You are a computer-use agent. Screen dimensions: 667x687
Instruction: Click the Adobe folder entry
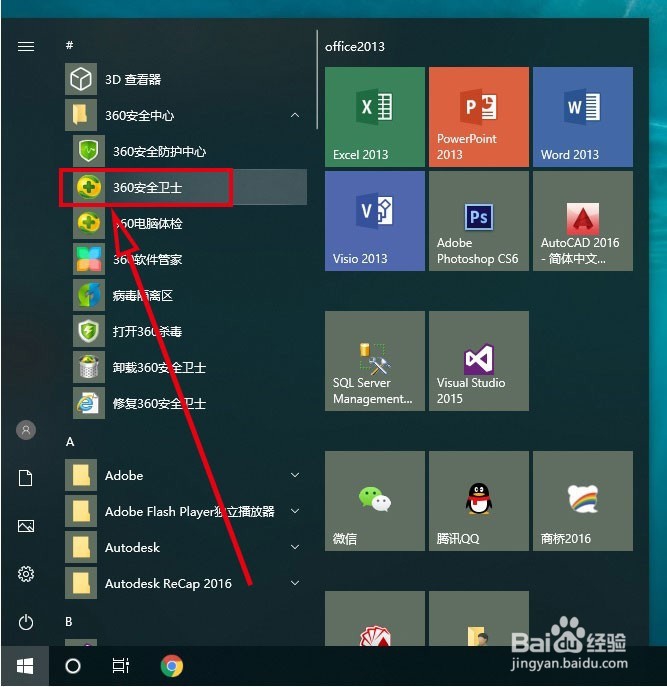pyautogui.click(x=186, y=475)
